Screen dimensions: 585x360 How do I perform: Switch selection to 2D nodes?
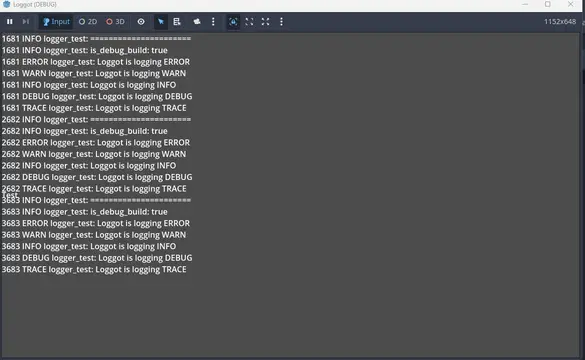tap(88, 22)
